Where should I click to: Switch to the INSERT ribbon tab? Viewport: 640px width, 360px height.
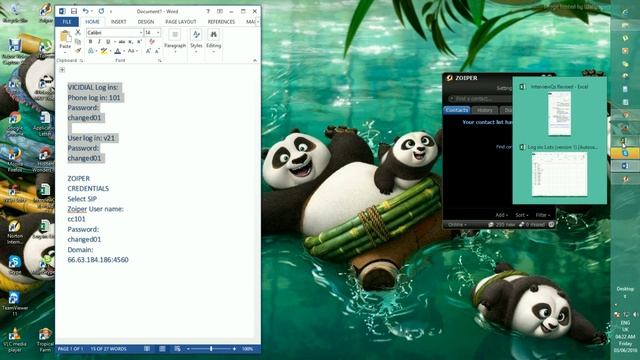click(x=118, y=22)
